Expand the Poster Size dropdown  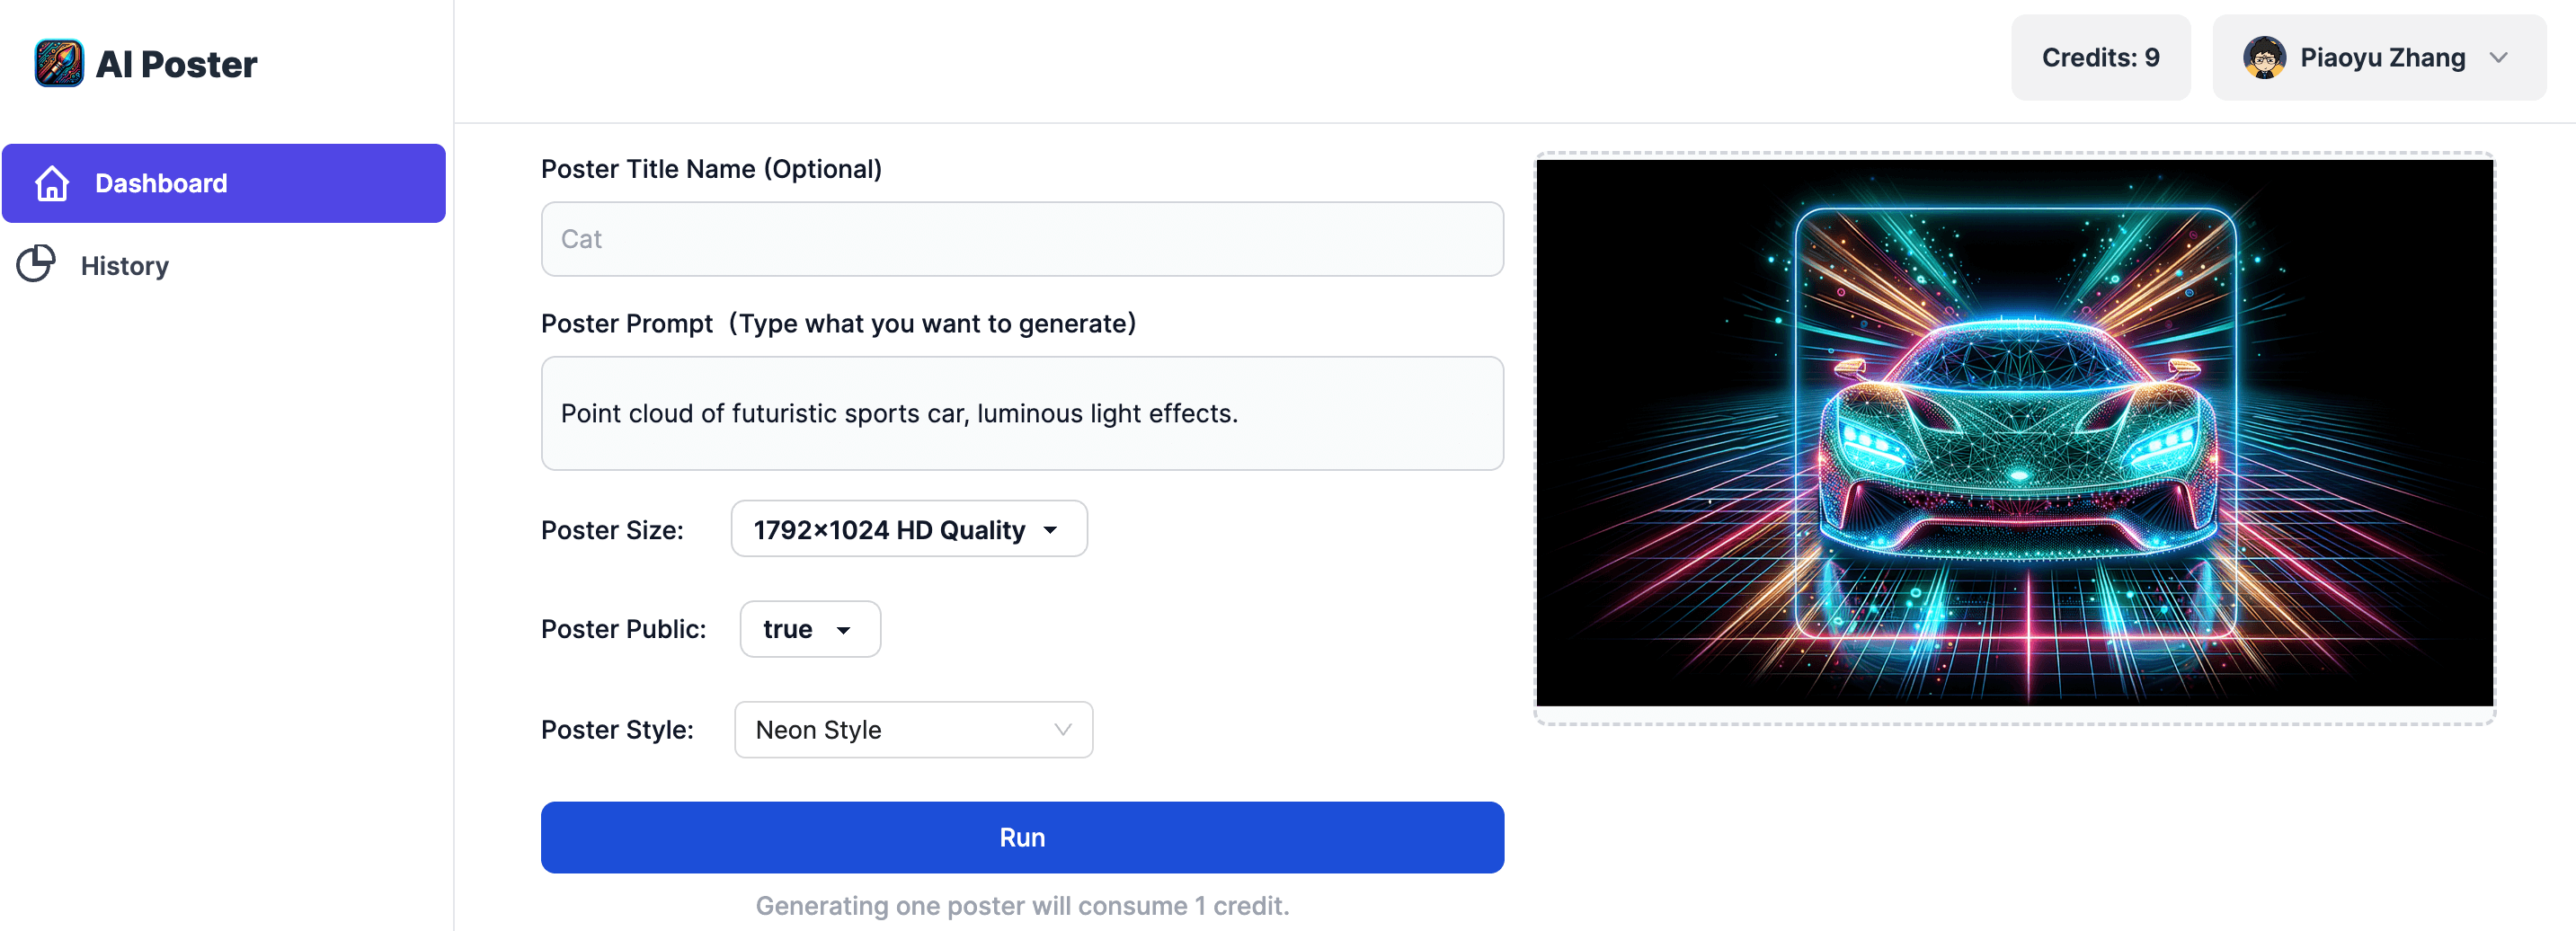pos(908,529)
